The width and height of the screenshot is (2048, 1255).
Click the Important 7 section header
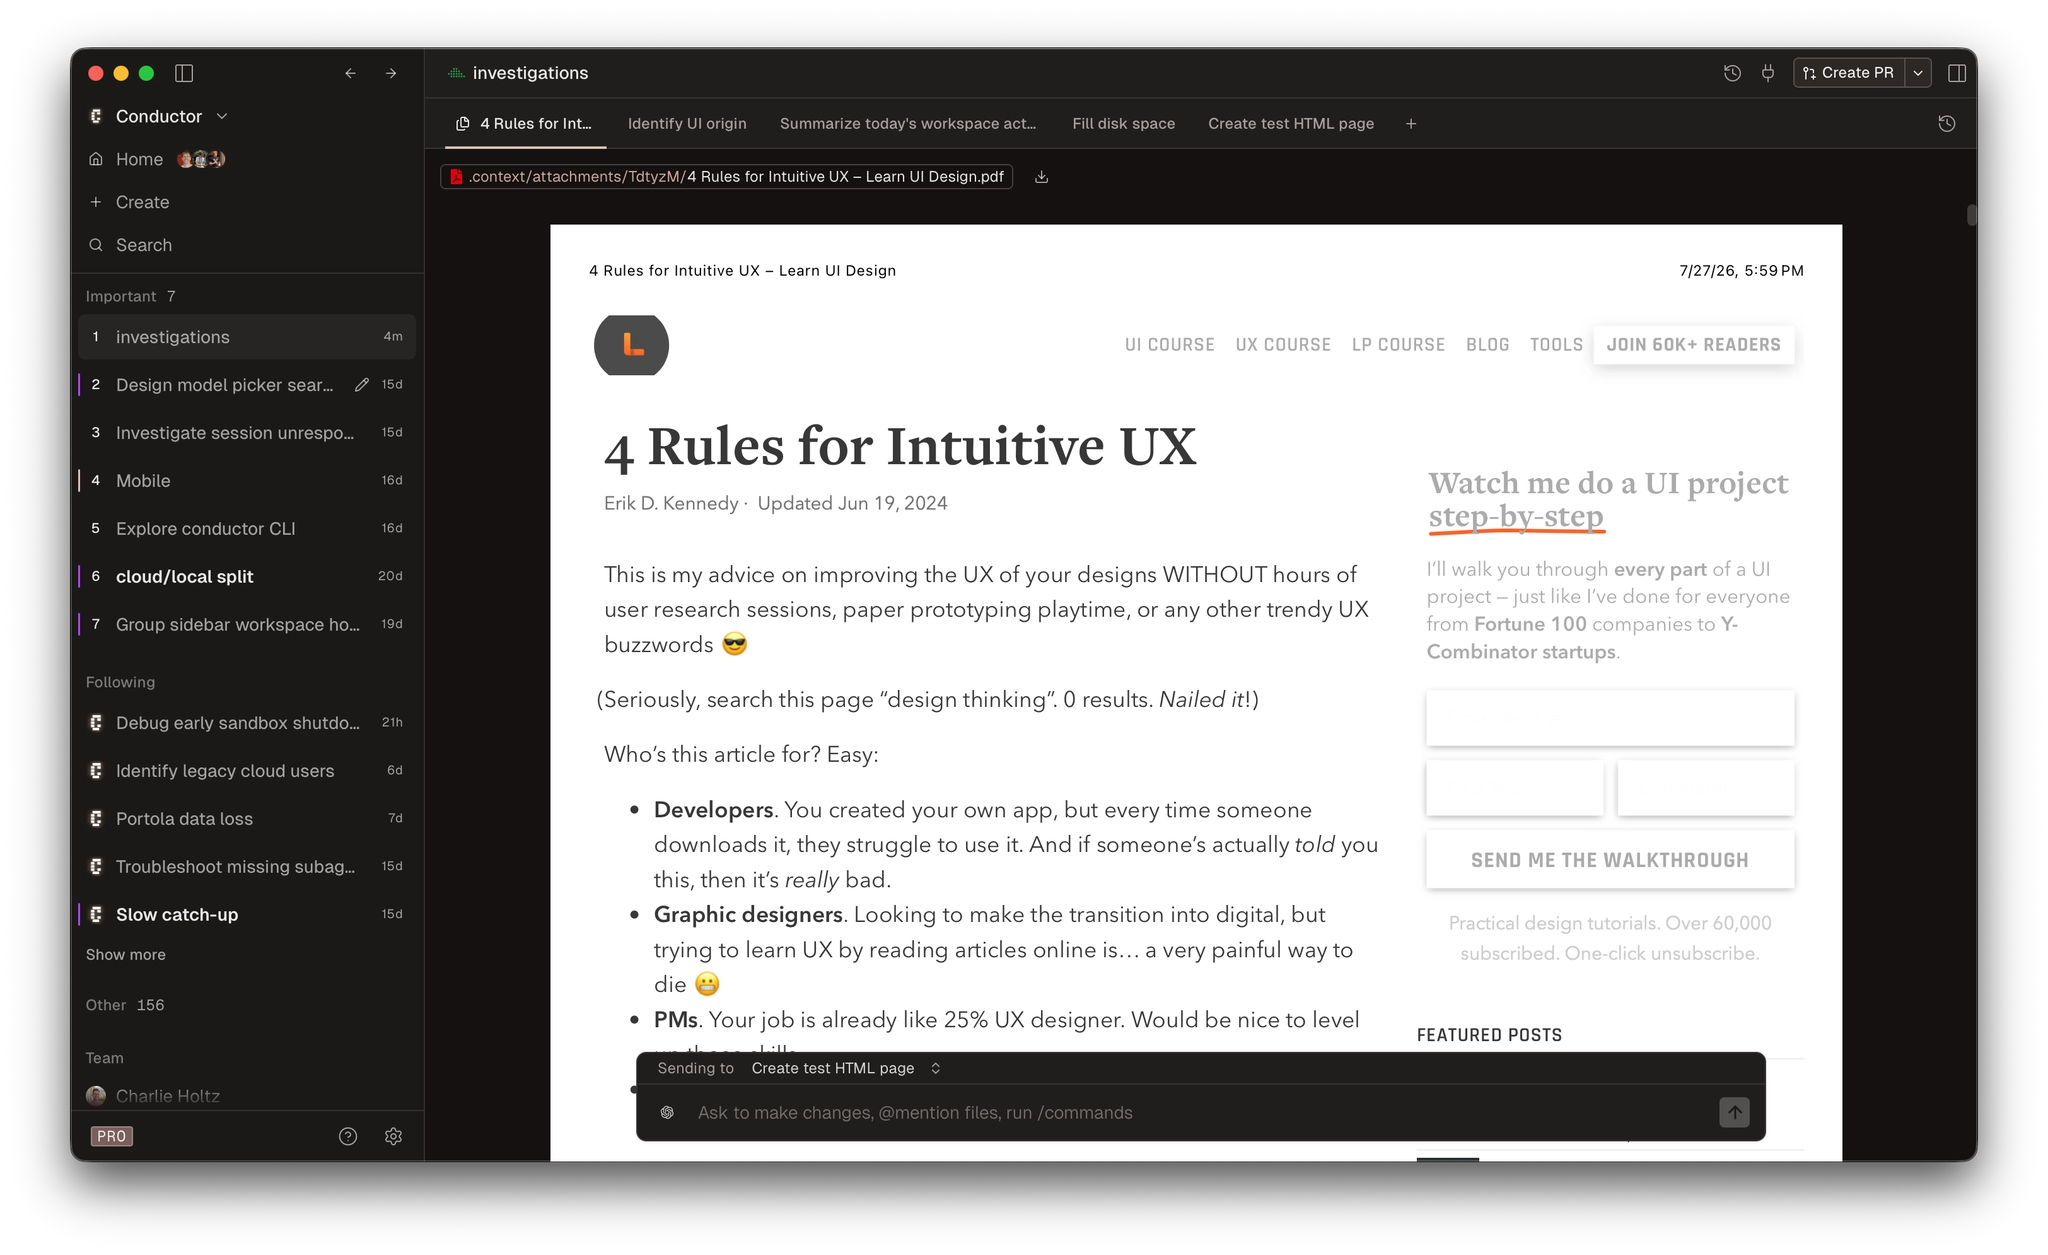pyautogui.click(x=130, y=296)
